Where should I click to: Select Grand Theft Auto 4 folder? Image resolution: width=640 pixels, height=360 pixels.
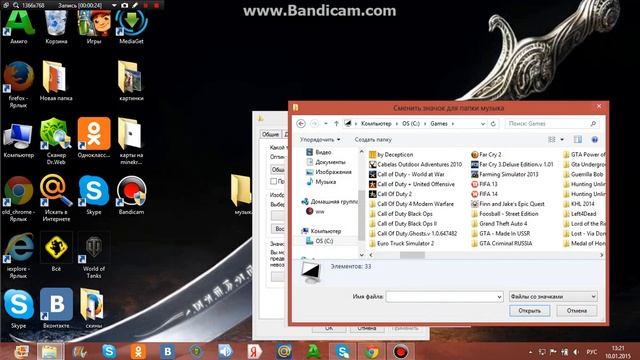point(499,224)
